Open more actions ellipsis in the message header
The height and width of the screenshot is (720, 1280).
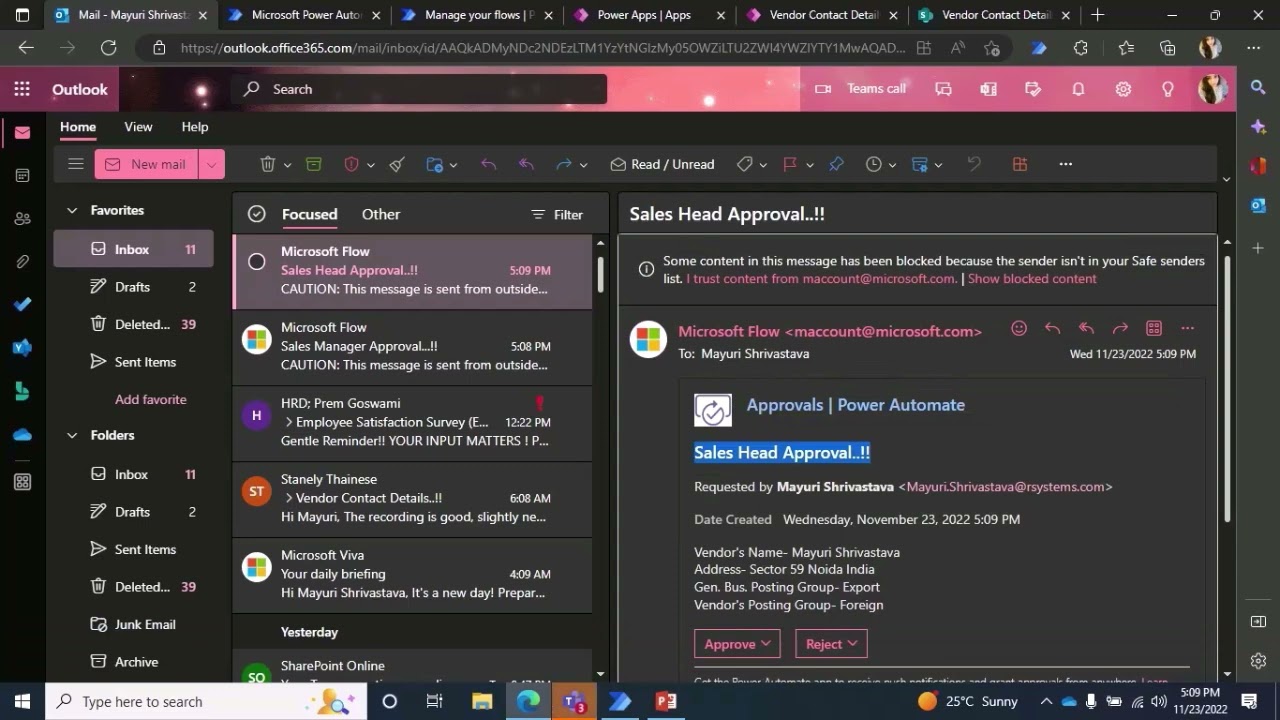click(x=1187, y=328)
